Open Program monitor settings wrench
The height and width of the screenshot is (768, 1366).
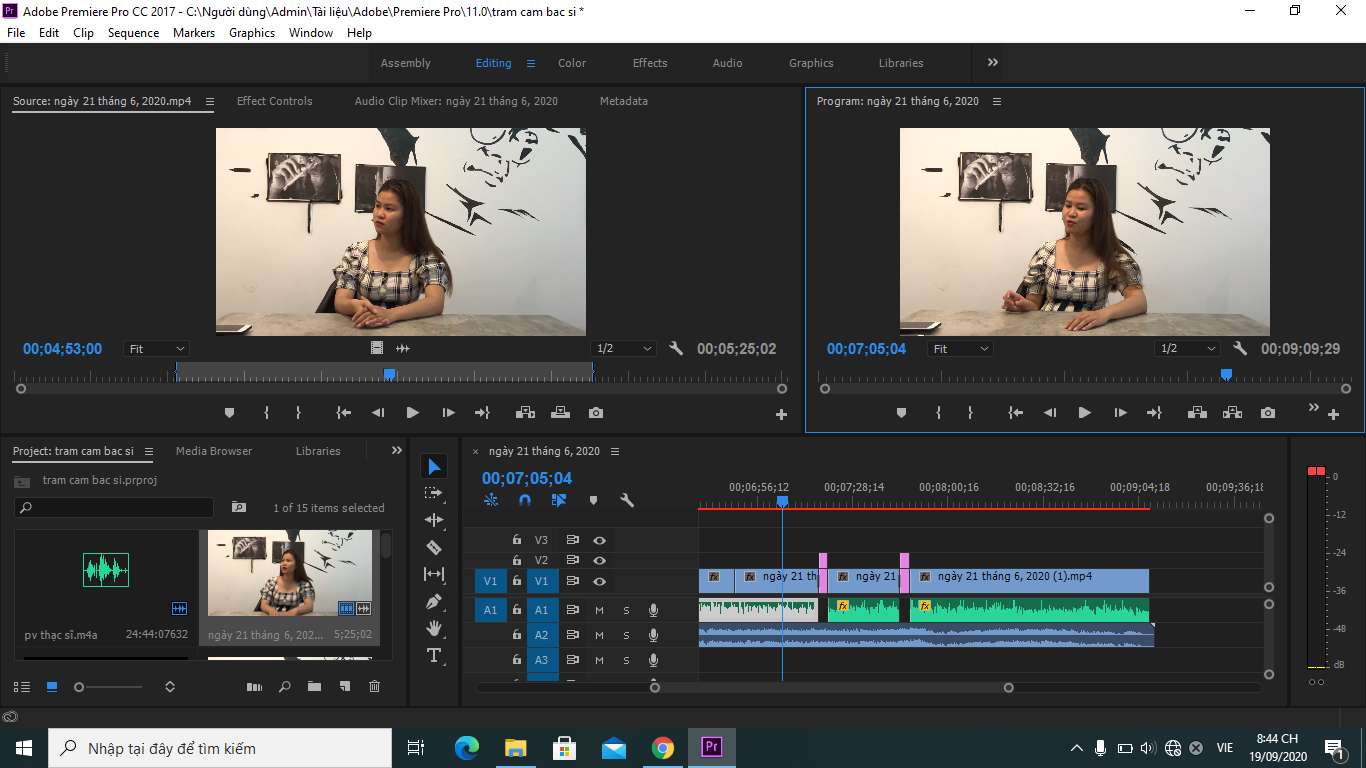tap(1240, 348)
